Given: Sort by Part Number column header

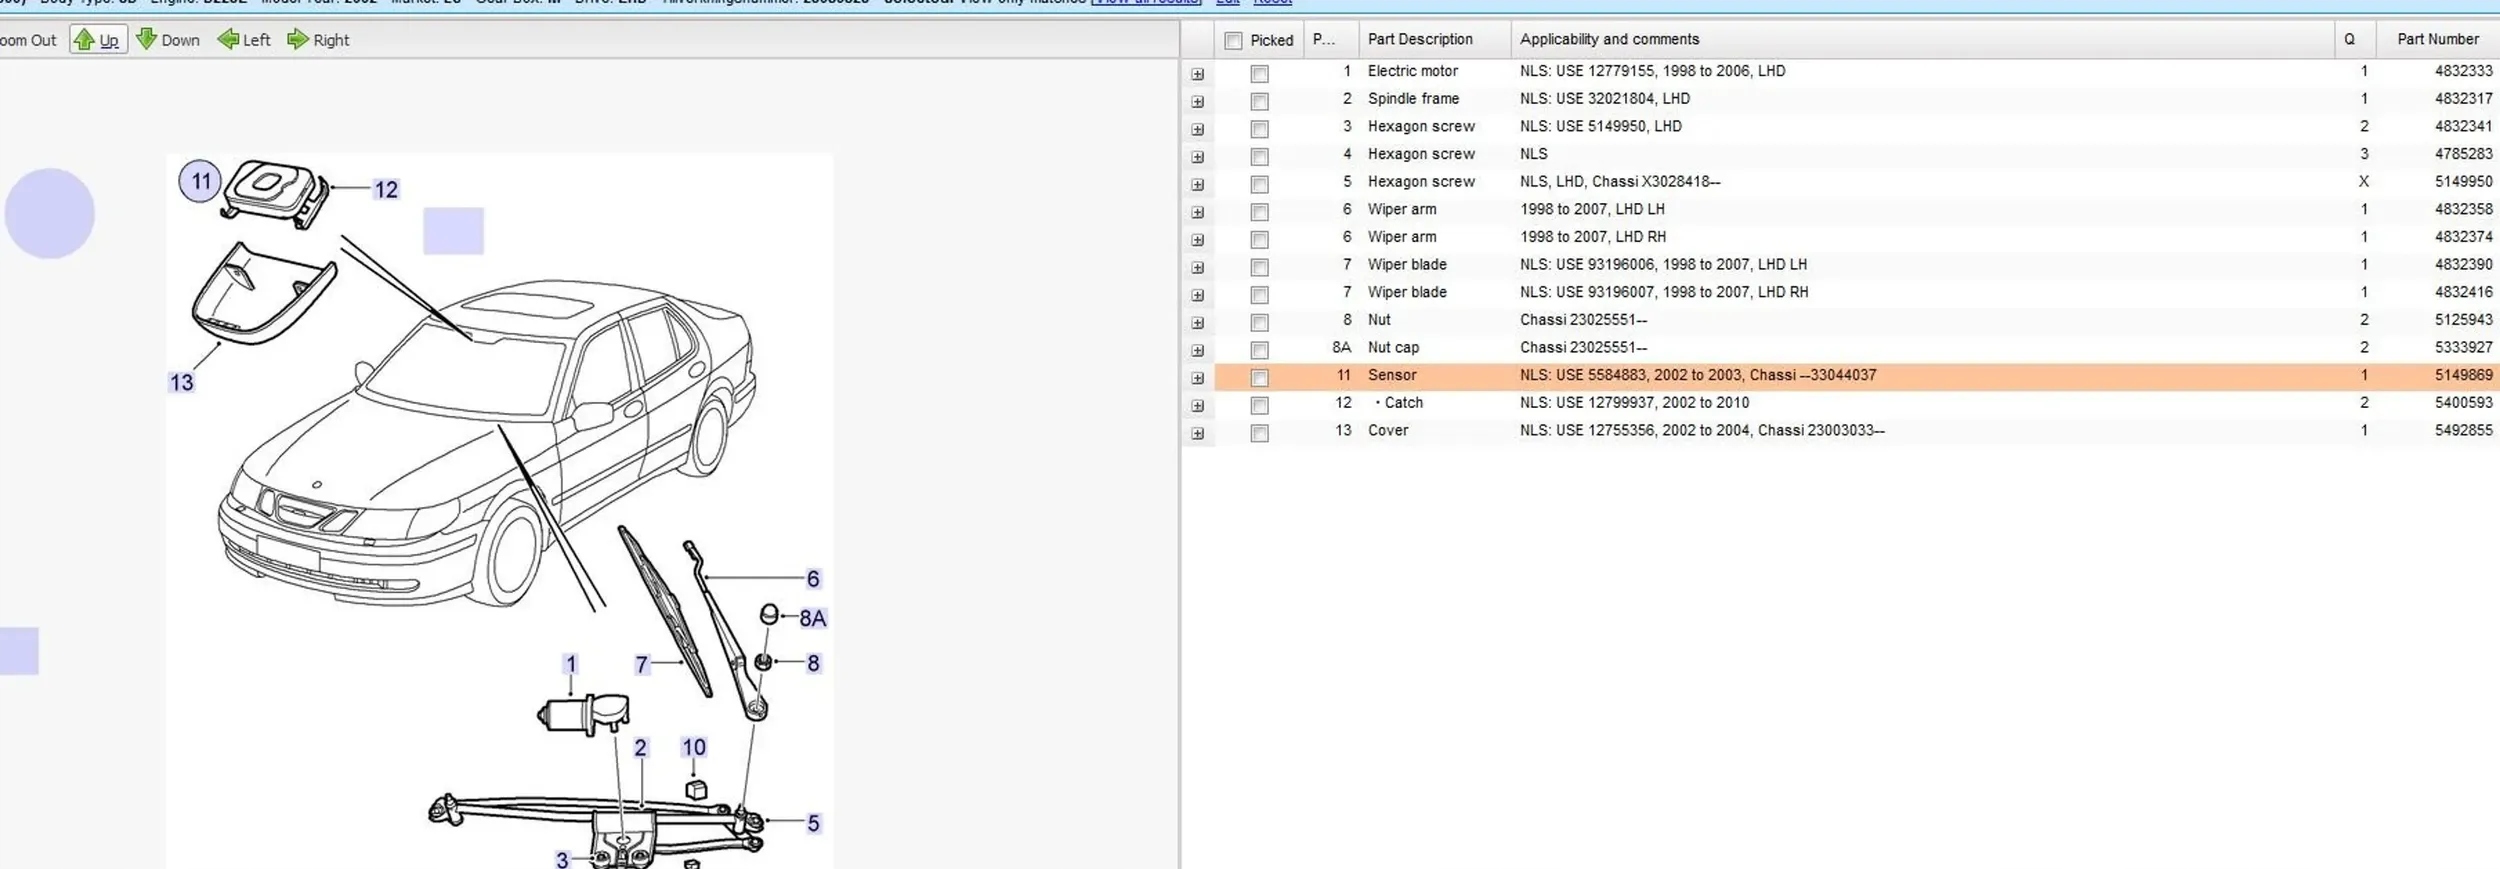Looking at the screenshot, I should 2438,40.
